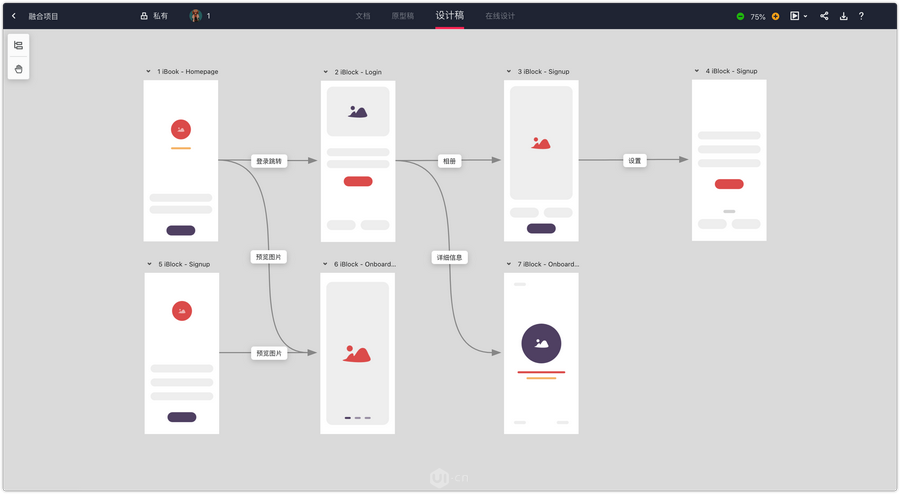Click the red circle logo in artboard 5
This screenshot has height=494, width=900.
(x=182, y=311)
